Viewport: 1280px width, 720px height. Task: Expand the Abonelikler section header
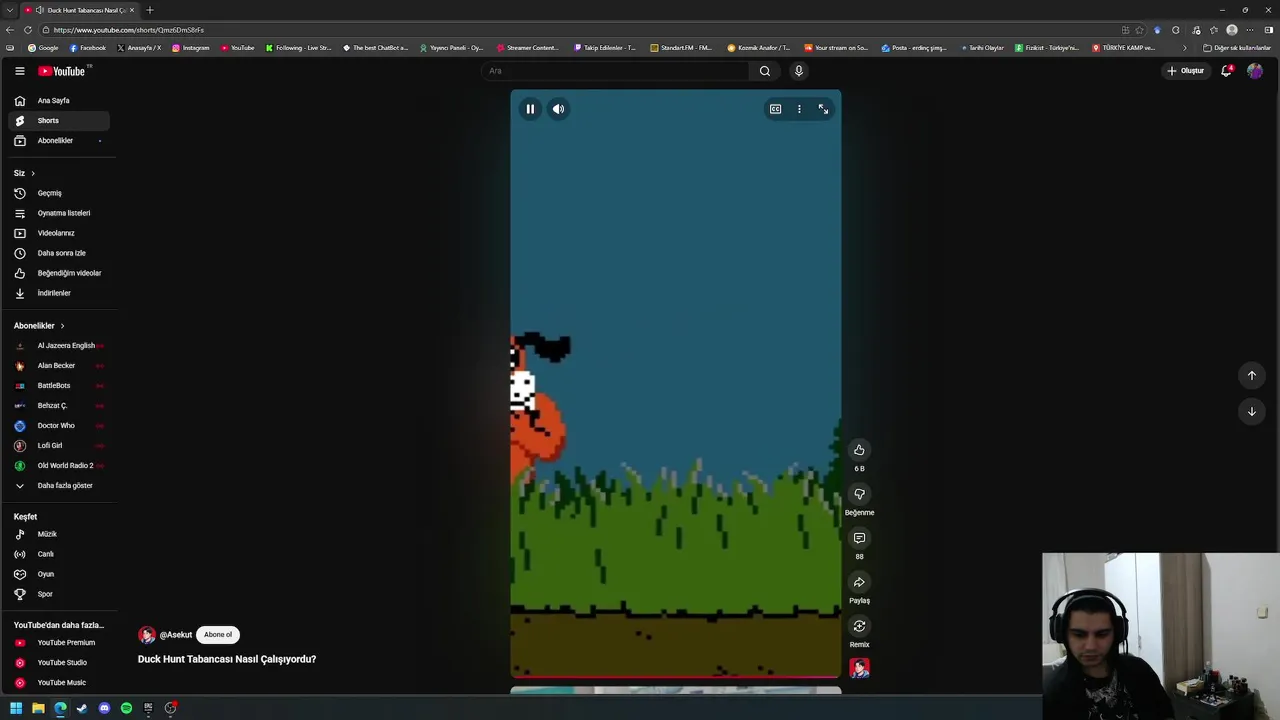39,326
